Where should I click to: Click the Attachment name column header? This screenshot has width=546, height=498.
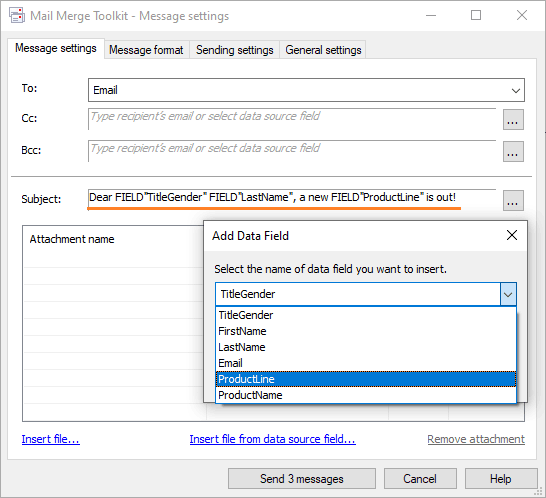pyautogui.click(x=72, y=239)
